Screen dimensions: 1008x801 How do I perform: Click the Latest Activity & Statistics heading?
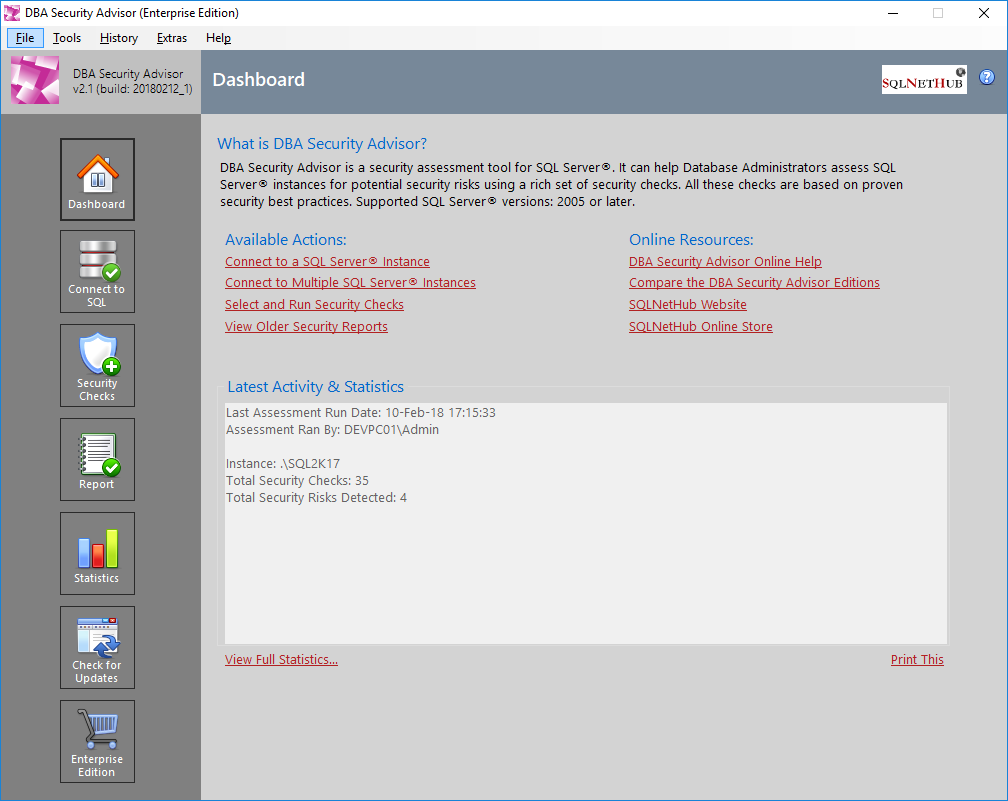pos(316,386)
